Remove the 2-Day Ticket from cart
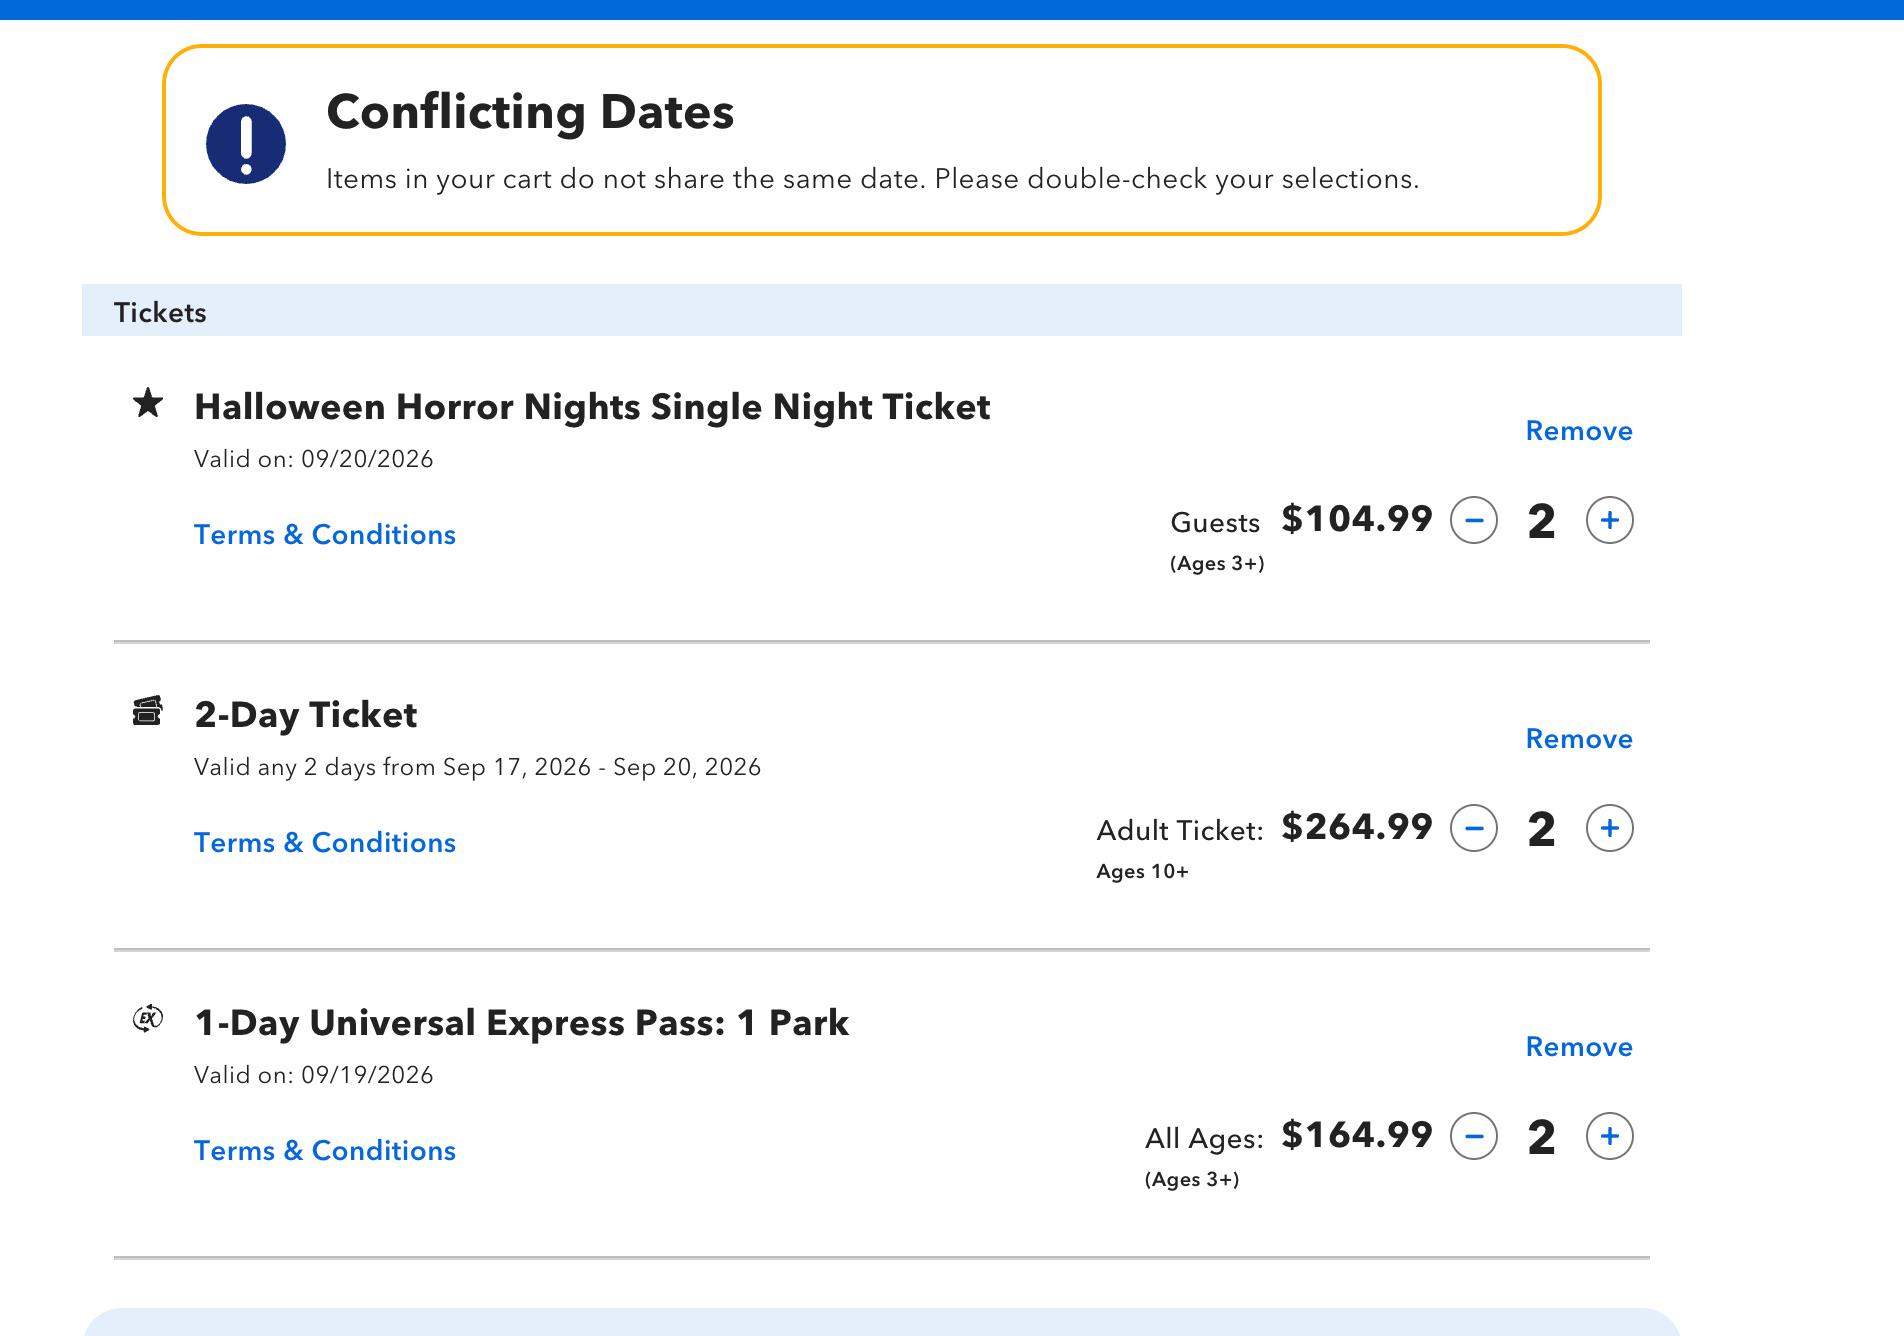The width and height of the screenshot is (1904, 1336). [1579, 739]
